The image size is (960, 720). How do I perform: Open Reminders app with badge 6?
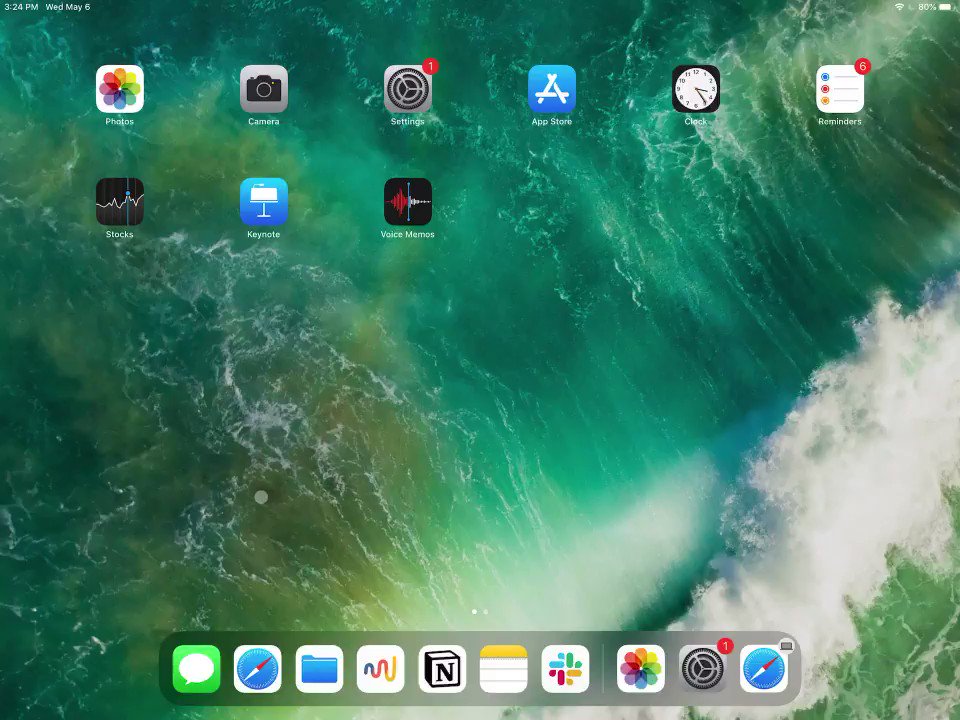(840, 89)
